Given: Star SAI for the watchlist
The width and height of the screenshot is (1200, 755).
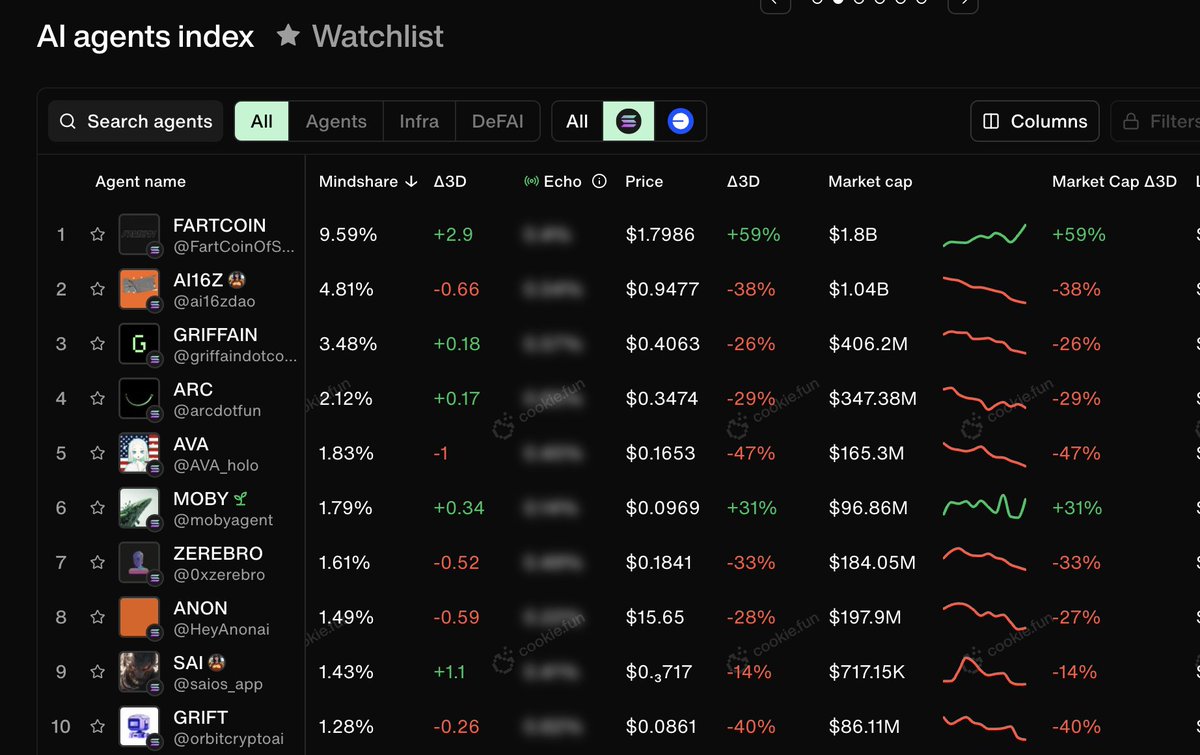Looking at the screenshot, I should pyautogui.click(x=97, y=672).
